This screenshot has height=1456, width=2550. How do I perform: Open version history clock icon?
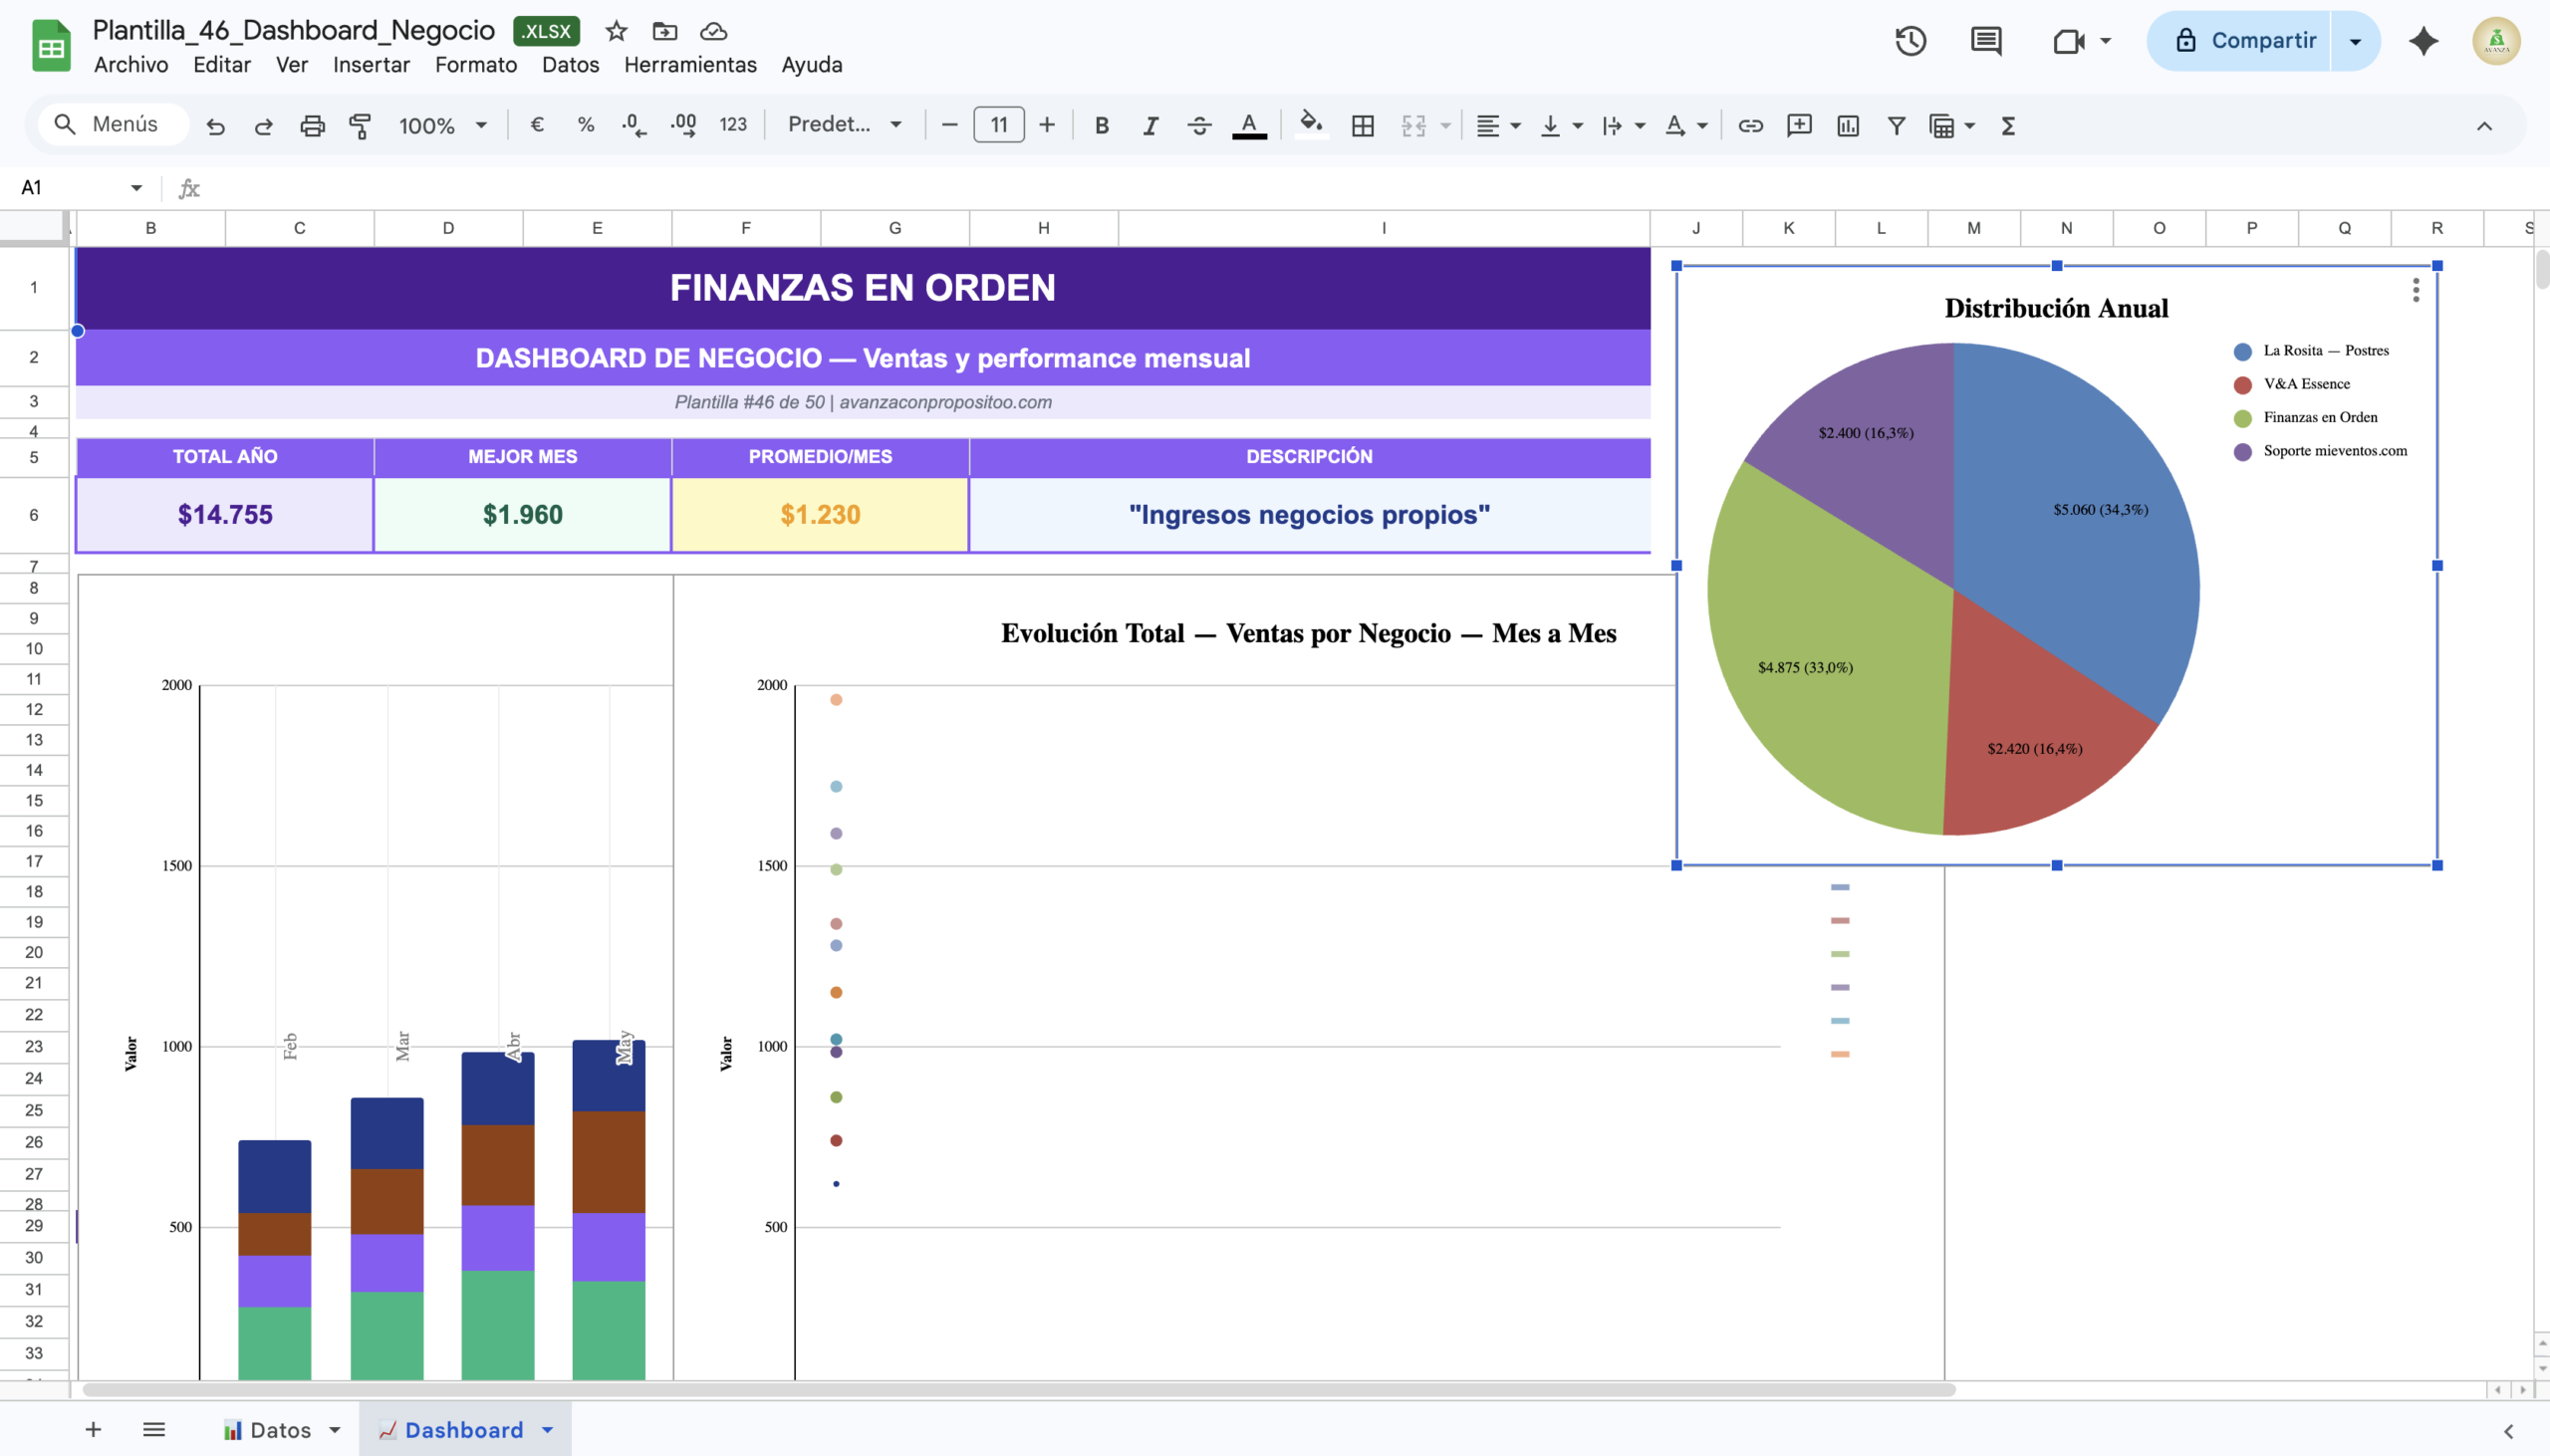1910,41
